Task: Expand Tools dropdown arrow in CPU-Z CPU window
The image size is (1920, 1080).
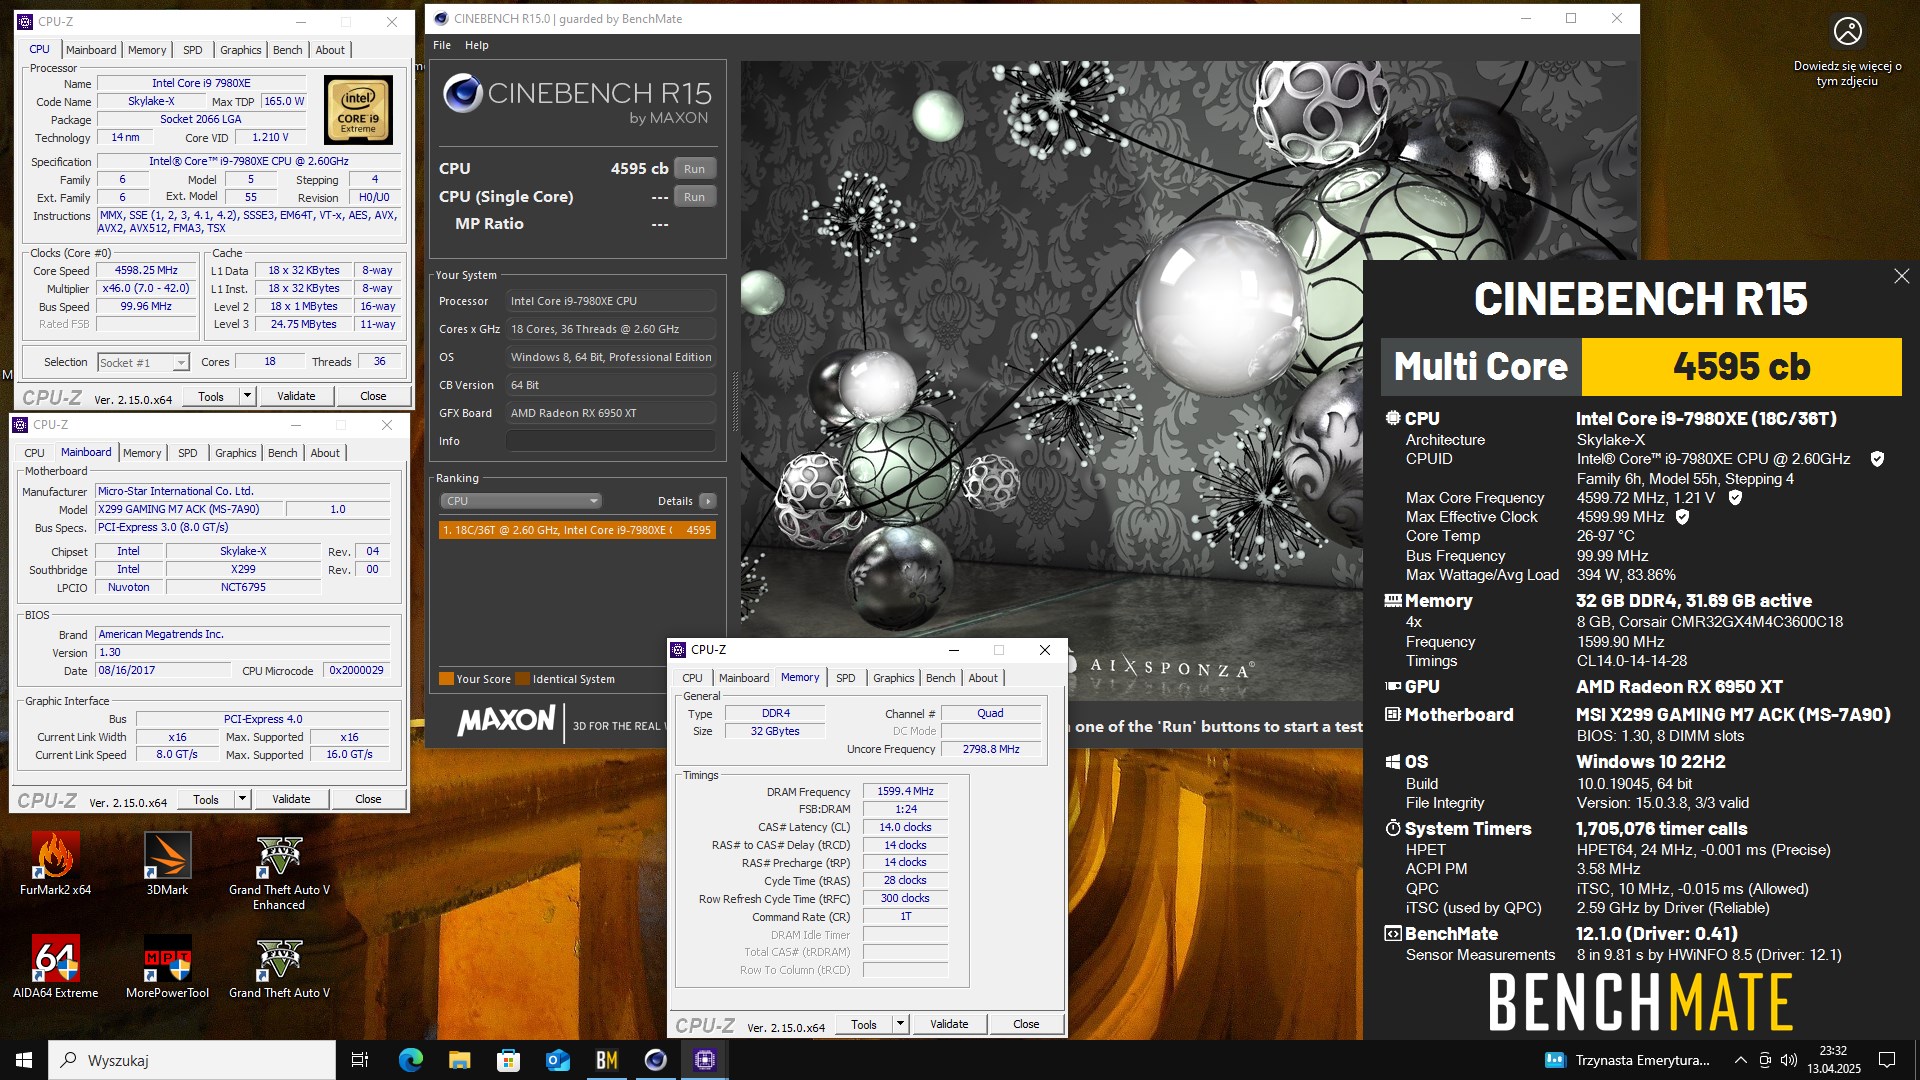Action: (x=247, y=396)
